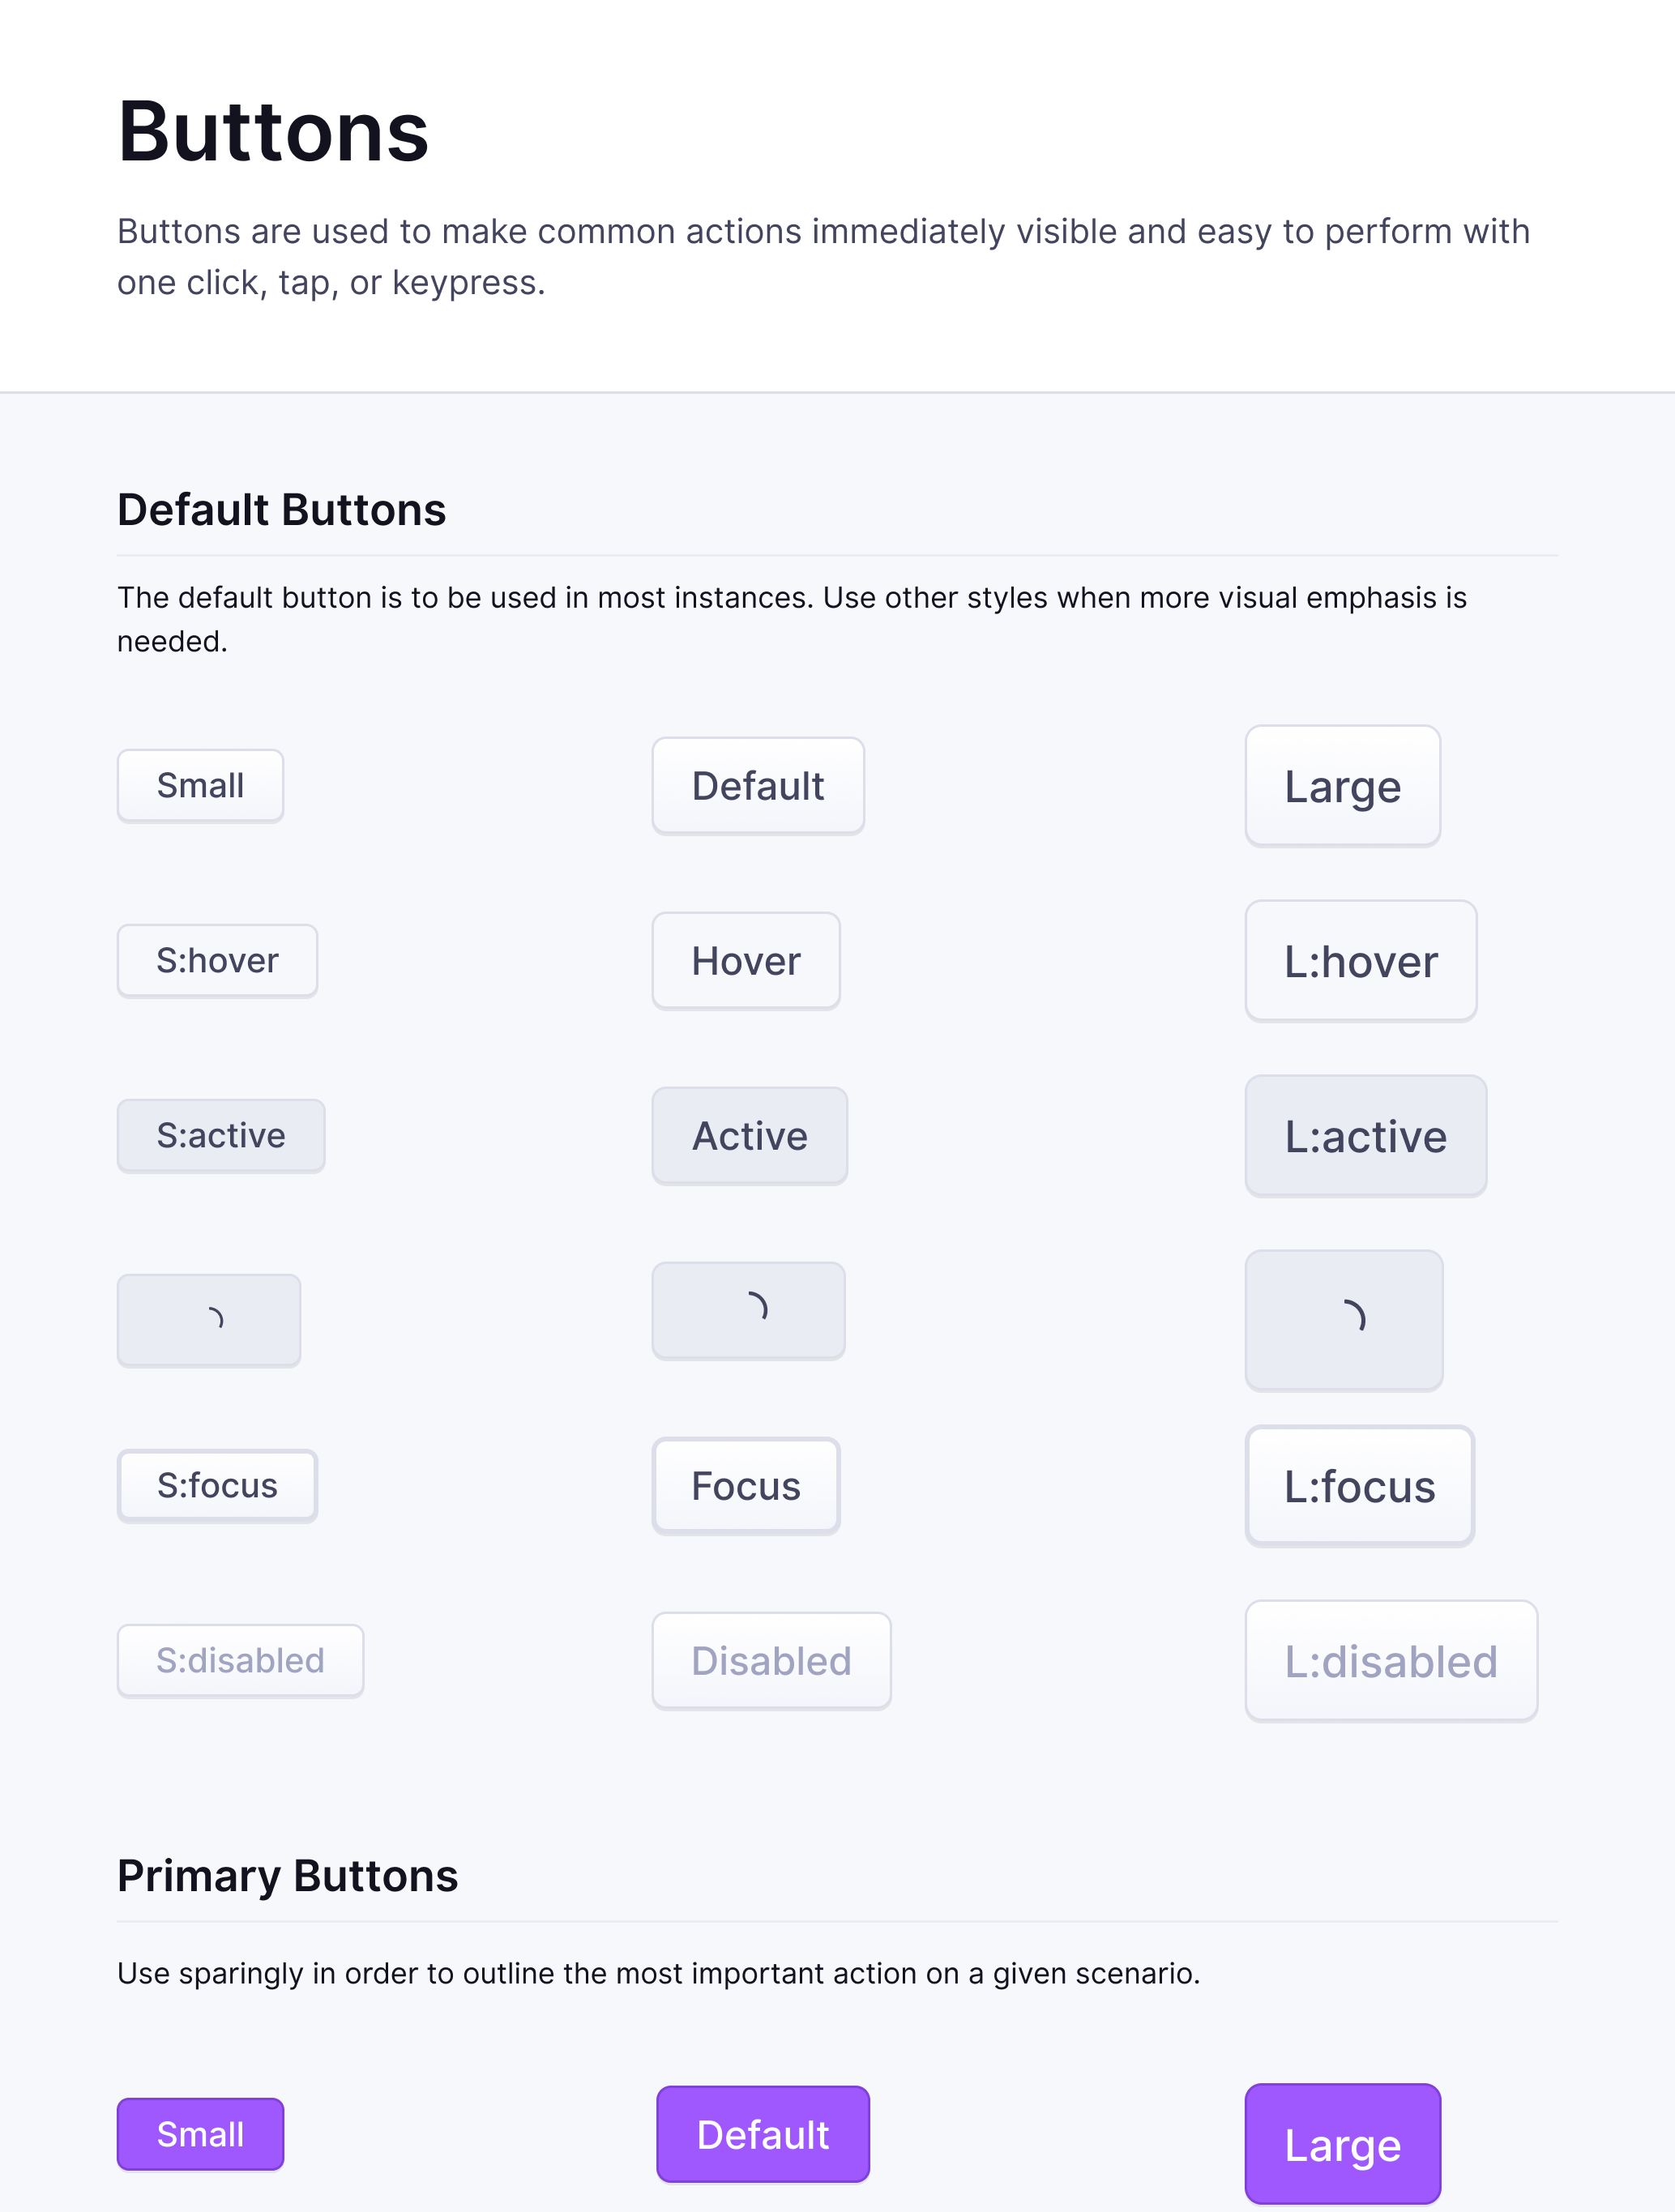The height and width of the screenshot is (2212, 1675).
Task: Click the Hover button
Action: click(x=746, y=961)
